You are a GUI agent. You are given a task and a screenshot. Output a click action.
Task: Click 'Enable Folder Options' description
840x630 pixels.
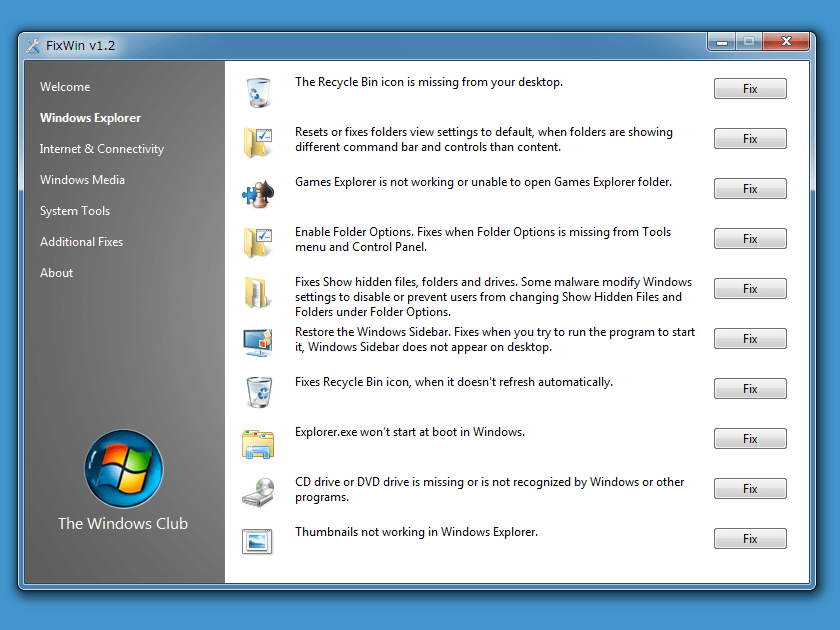[x=483, y=239]
